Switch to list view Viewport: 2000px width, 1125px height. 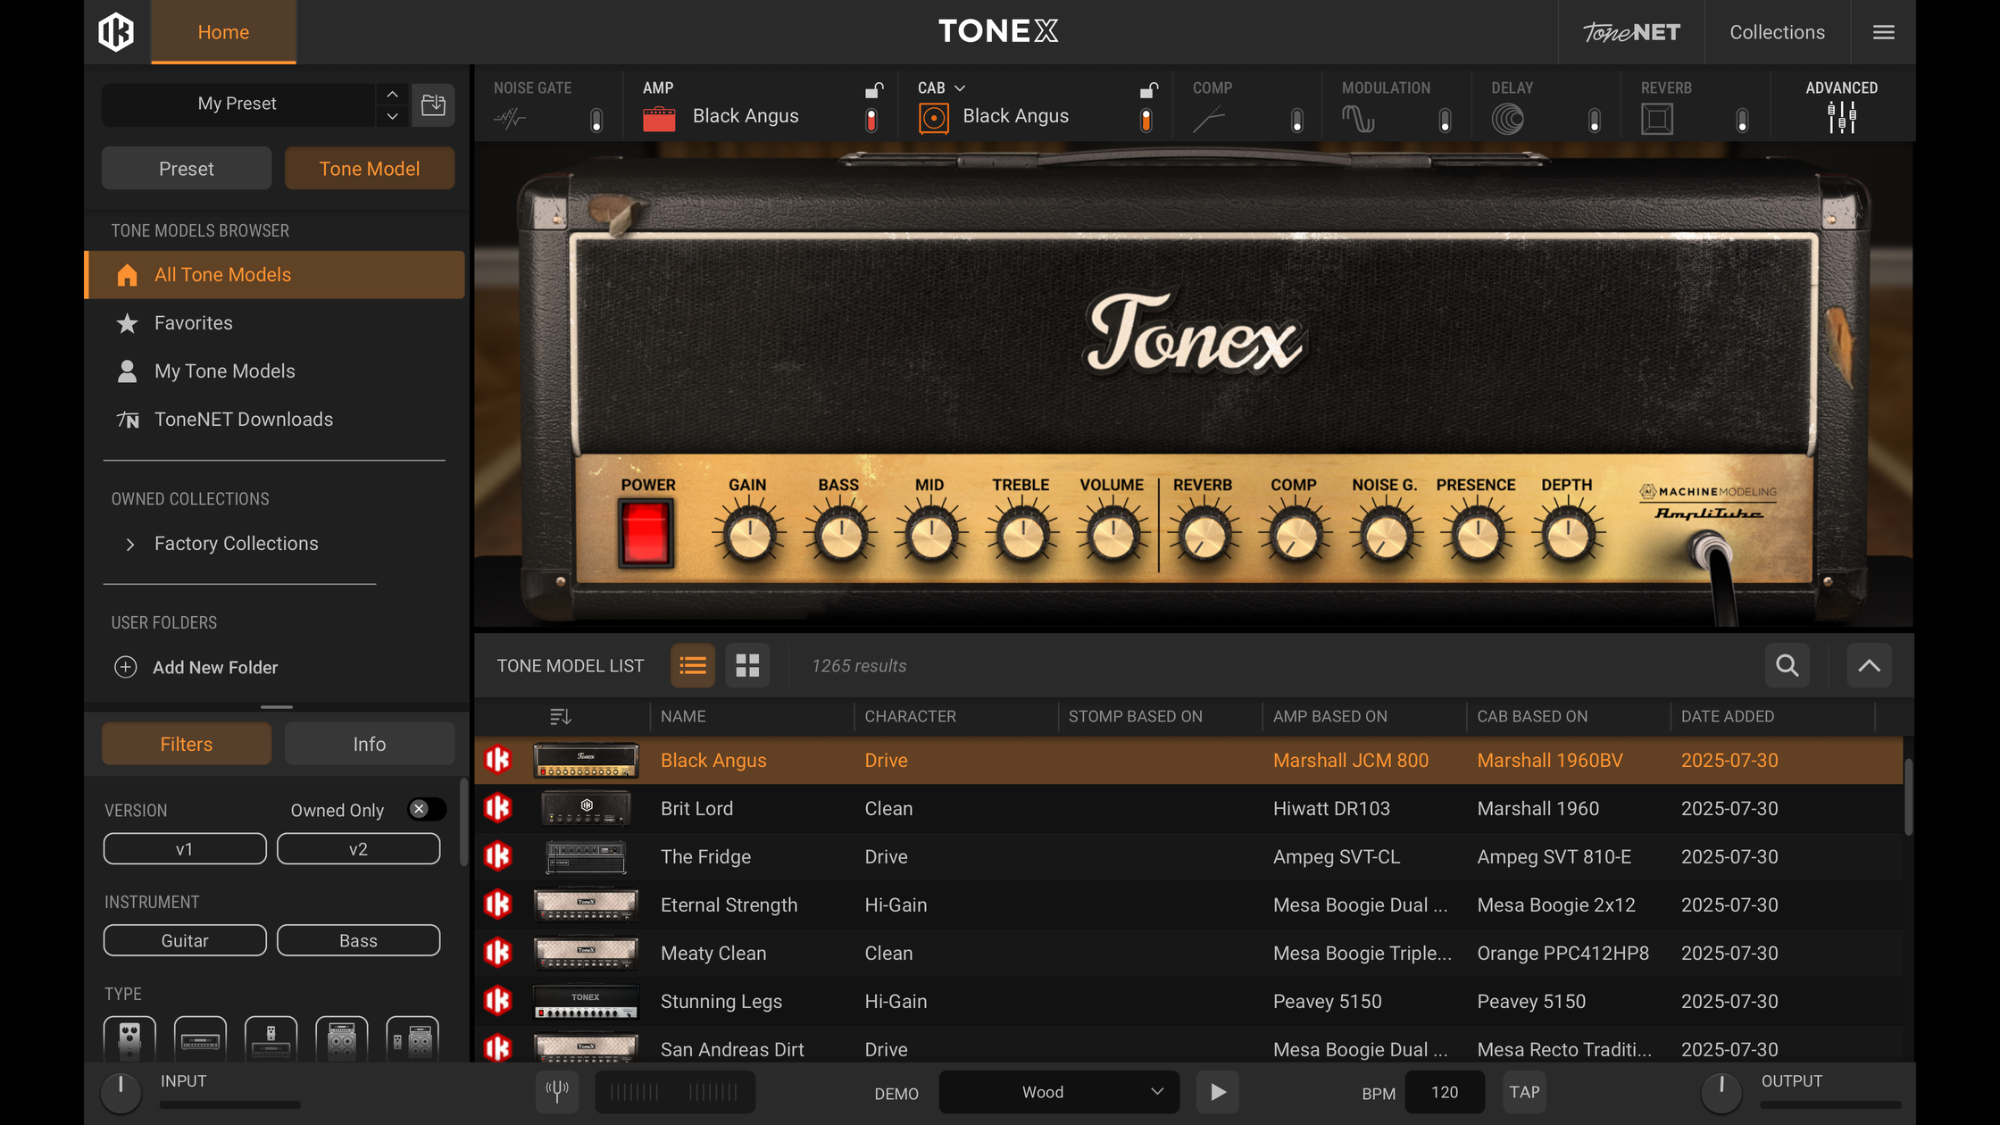[x=692, y=666]
